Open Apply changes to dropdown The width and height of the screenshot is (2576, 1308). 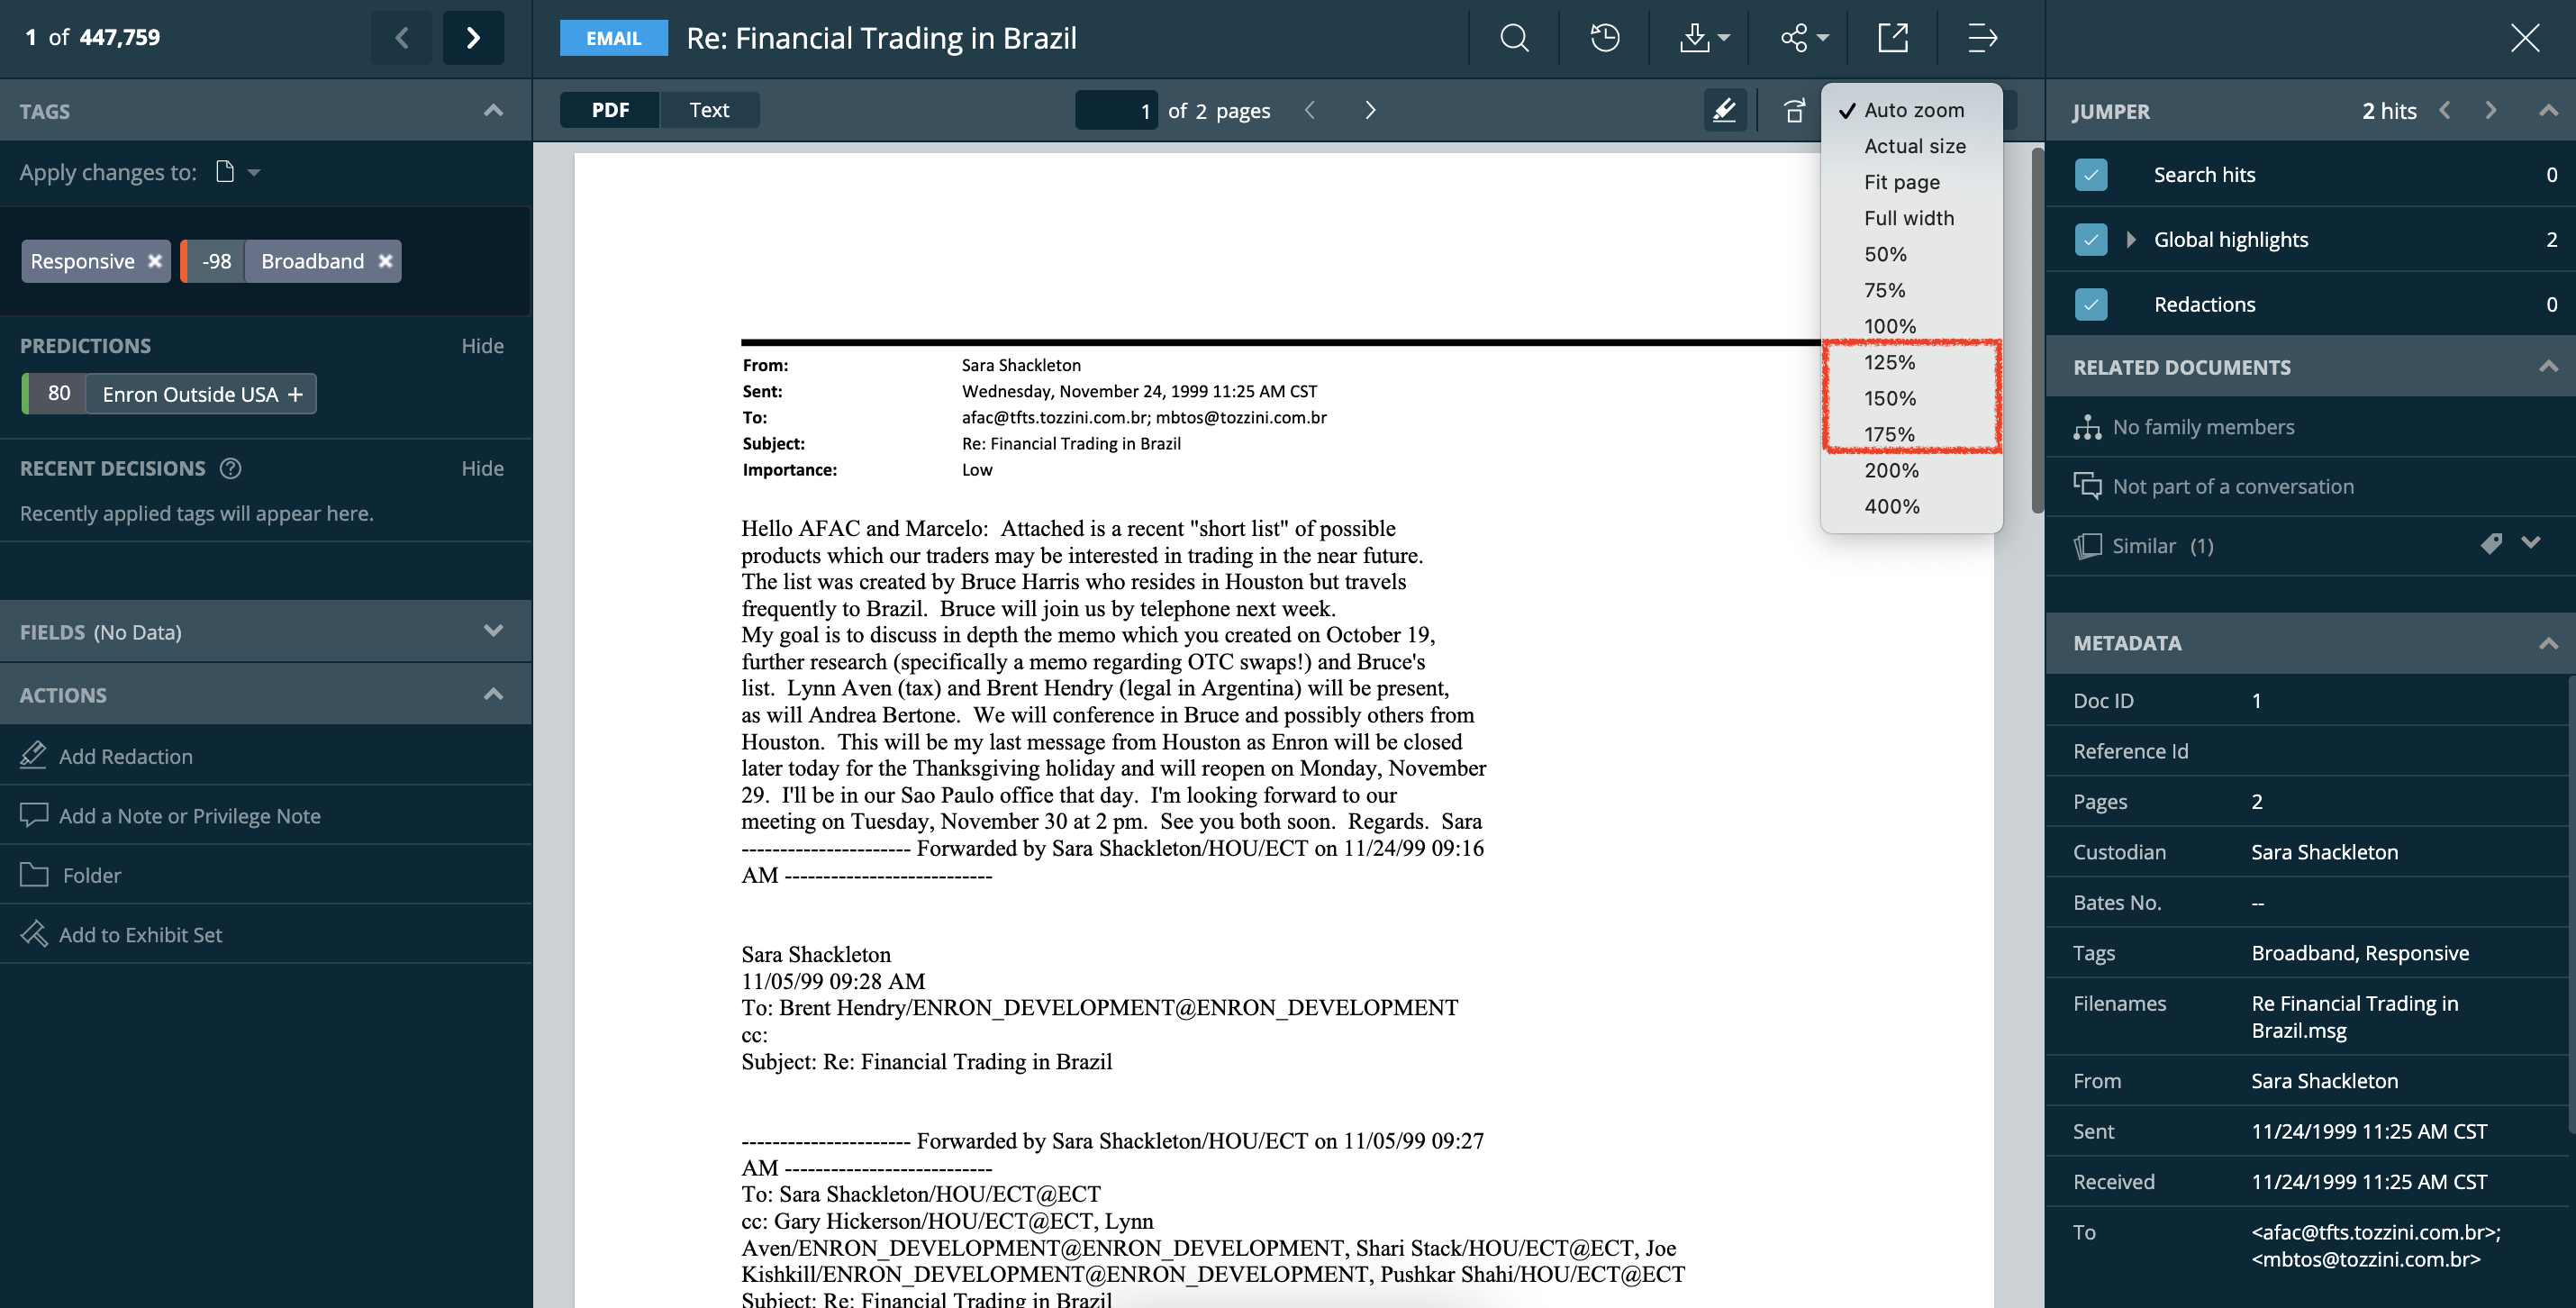click(239, 172)
